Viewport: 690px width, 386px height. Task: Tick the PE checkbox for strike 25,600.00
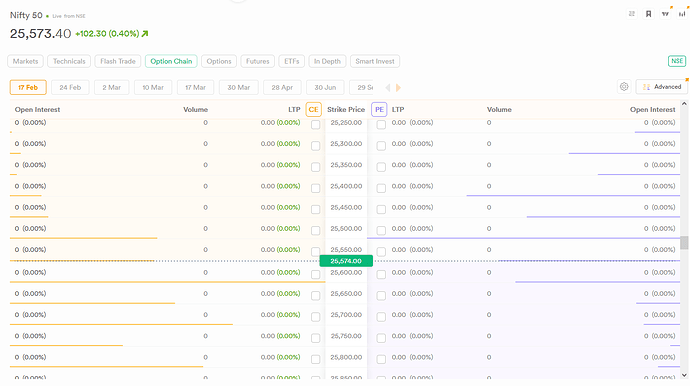pos(381,274)
